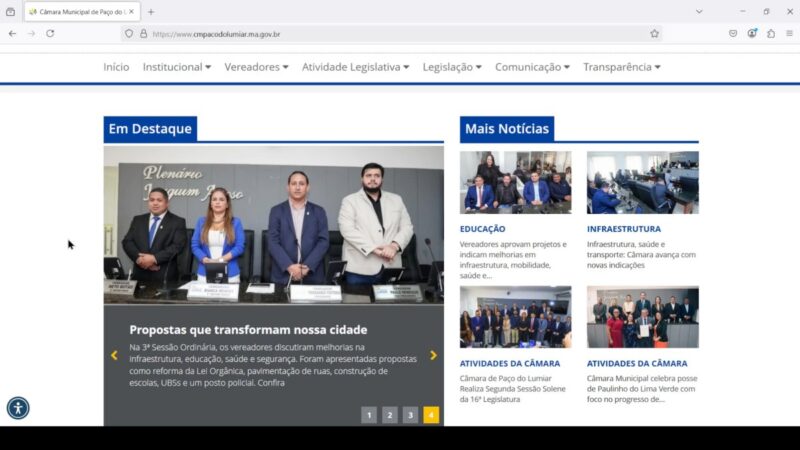This screenshot has height=450, width=800.
Task: Open the browser hamburger menu
Action: tap(789, 34)
